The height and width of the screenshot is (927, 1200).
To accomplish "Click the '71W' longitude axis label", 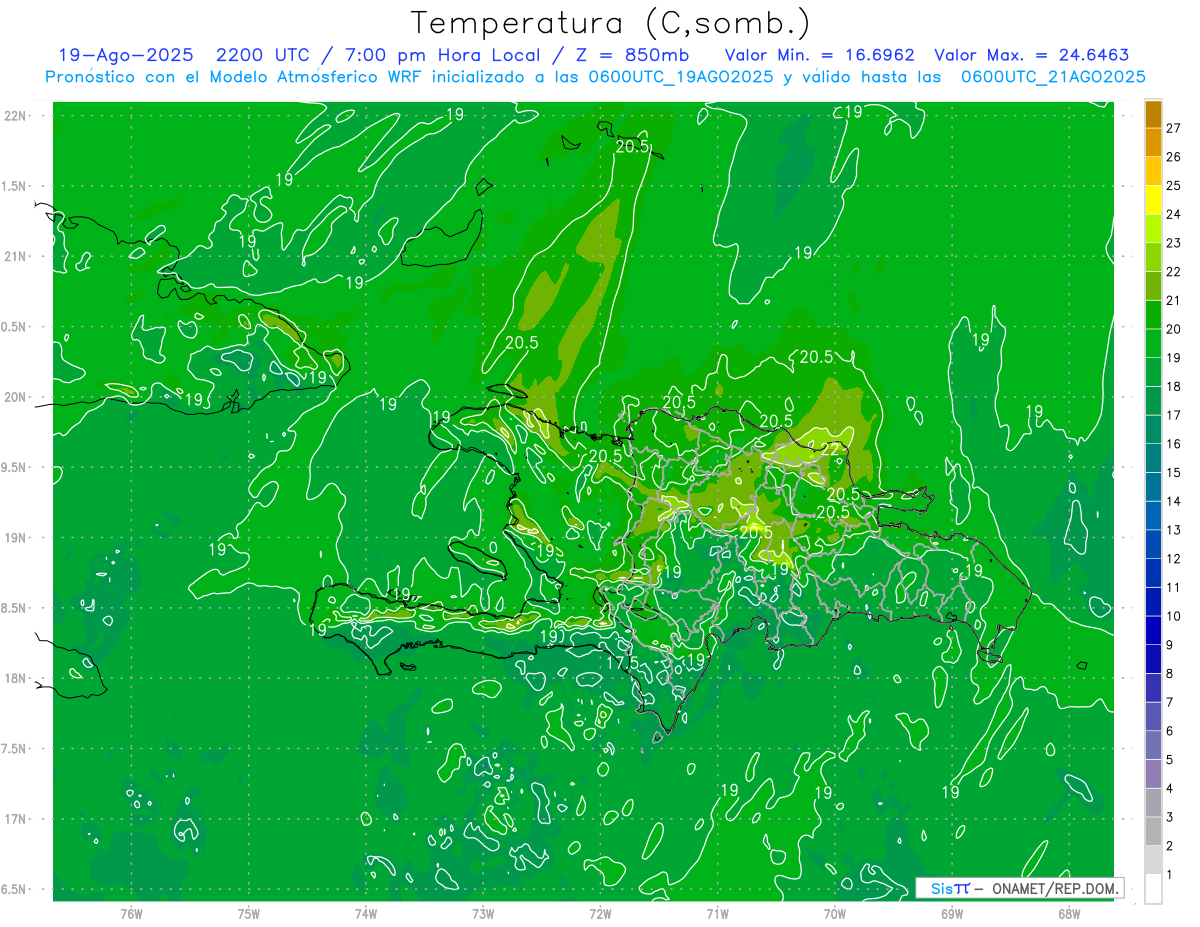I will tap(717, 914).
